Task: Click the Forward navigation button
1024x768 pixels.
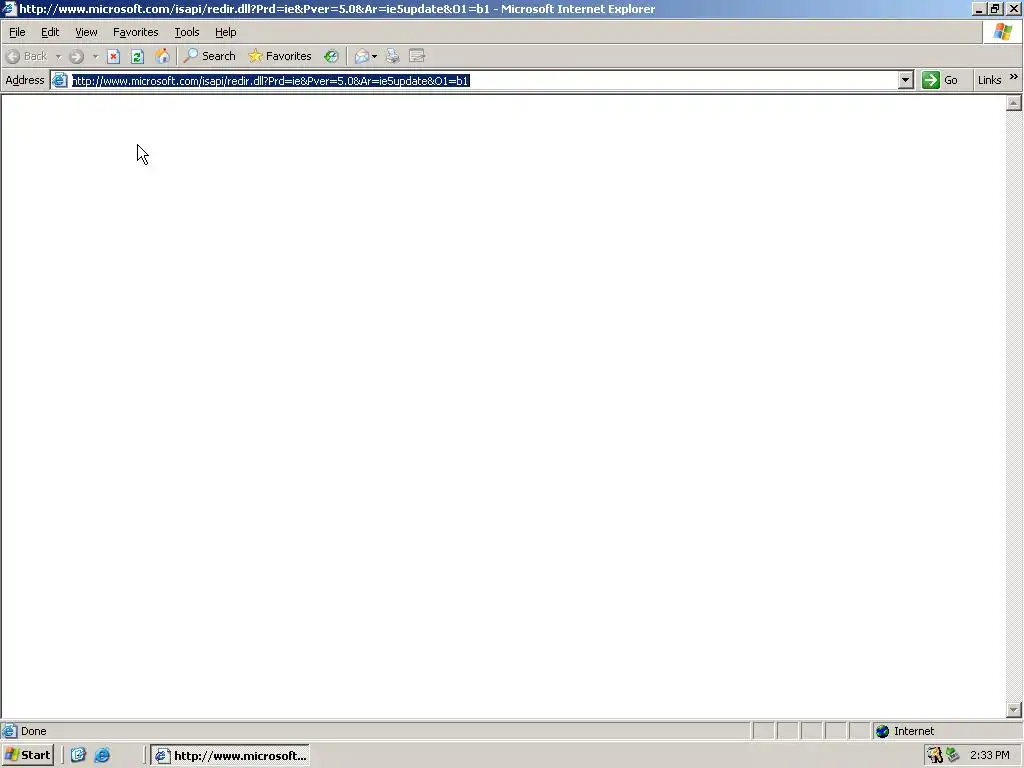Action: click(76, 56)
